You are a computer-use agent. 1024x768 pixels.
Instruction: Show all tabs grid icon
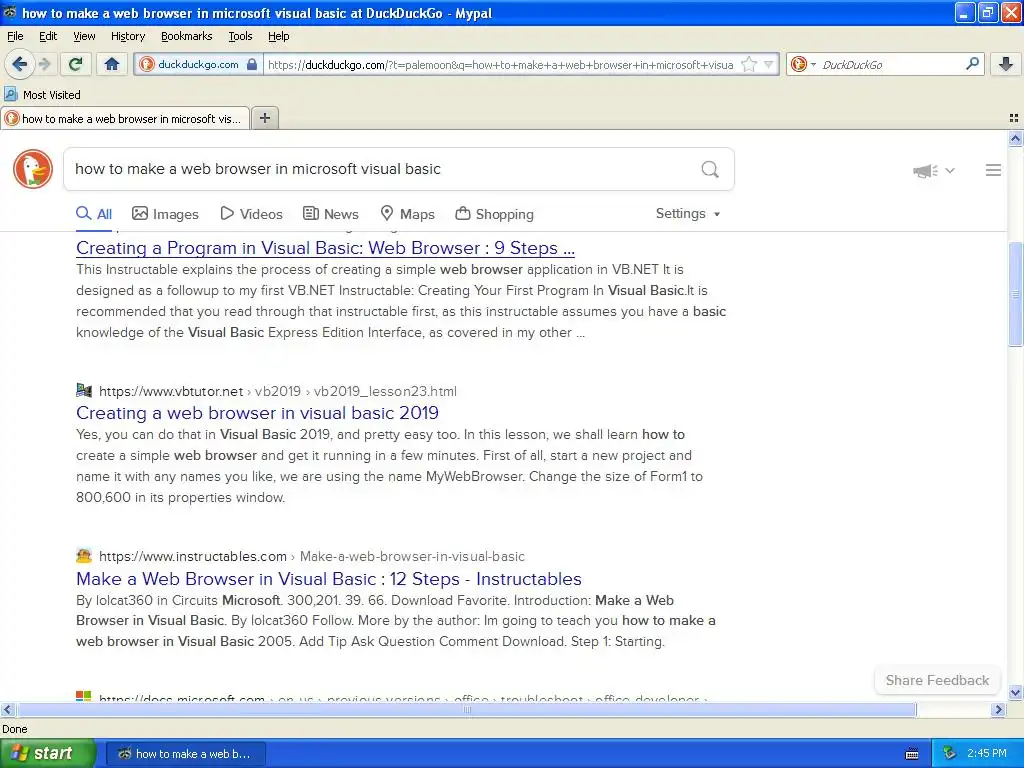[1014, 118]
